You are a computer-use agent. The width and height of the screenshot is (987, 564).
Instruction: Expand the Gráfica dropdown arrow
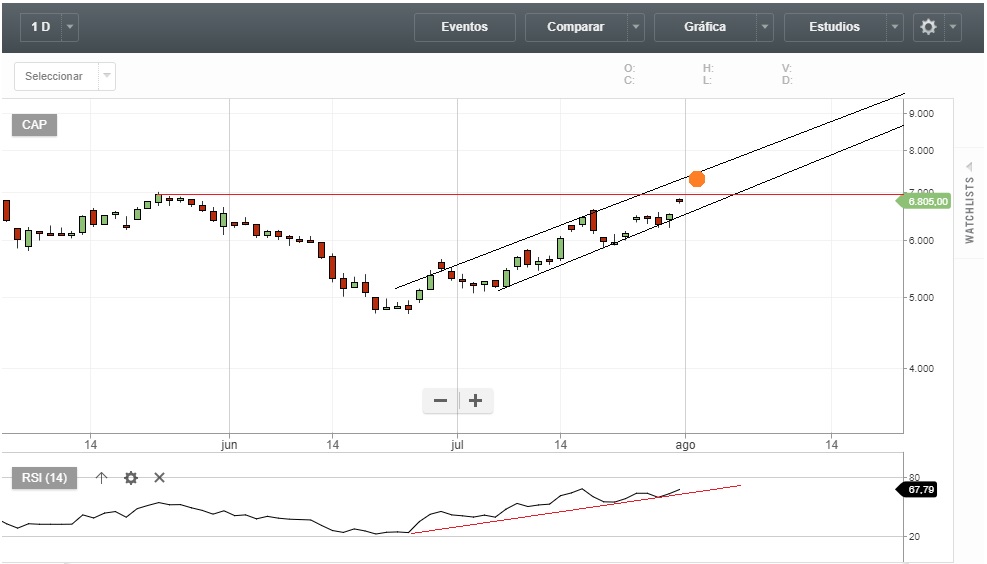(765, 27)
